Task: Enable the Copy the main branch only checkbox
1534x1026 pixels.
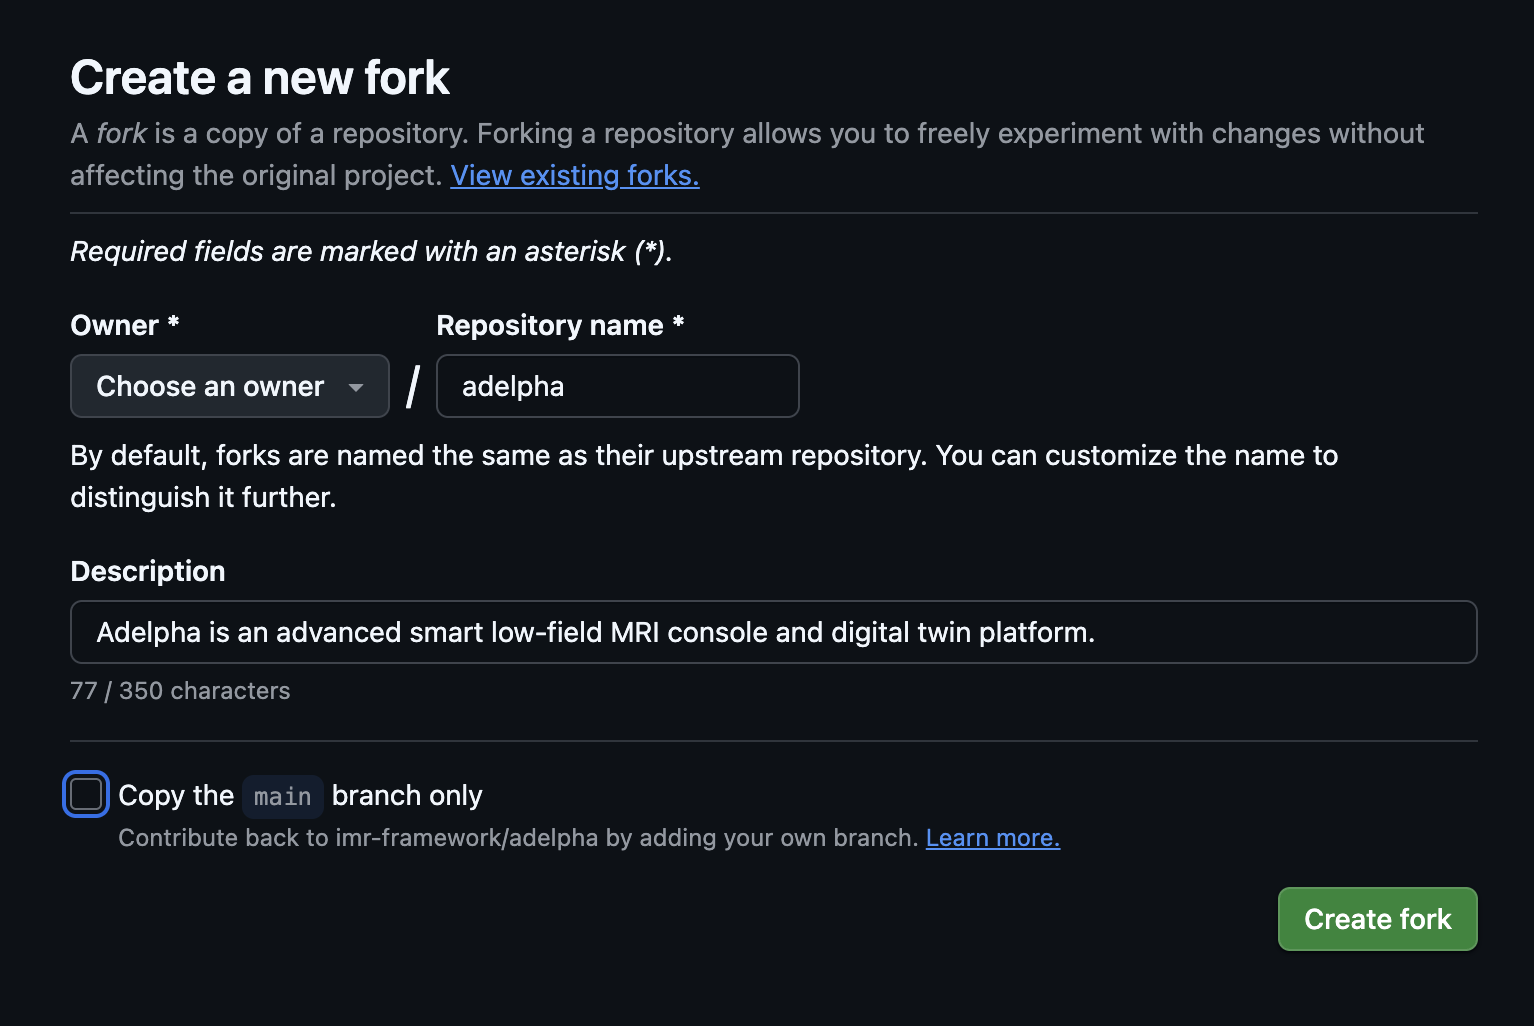Action: point(86,795)
